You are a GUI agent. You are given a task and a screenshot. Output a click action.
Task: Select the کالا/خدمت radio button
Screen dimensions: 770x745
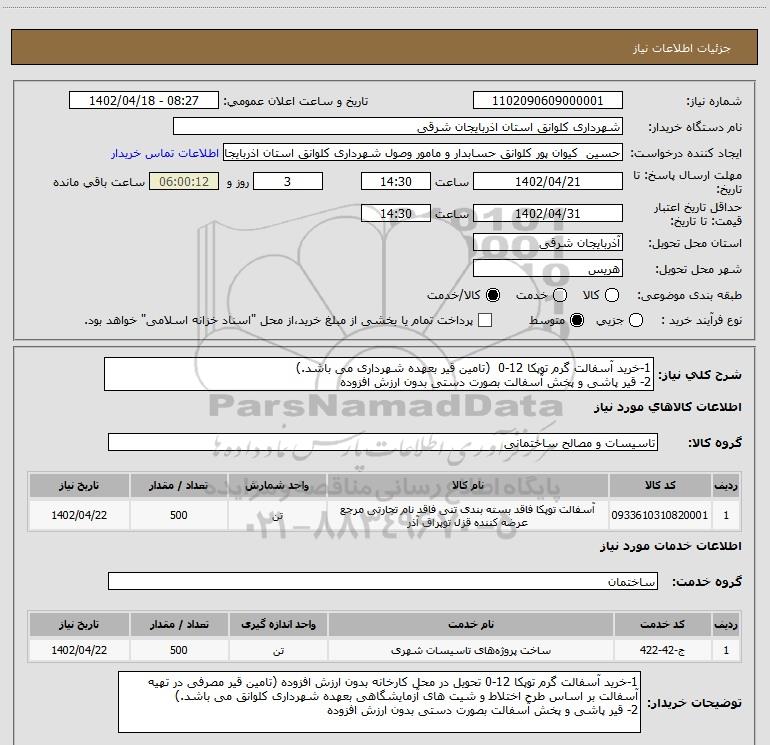click(x=493, y=295)
